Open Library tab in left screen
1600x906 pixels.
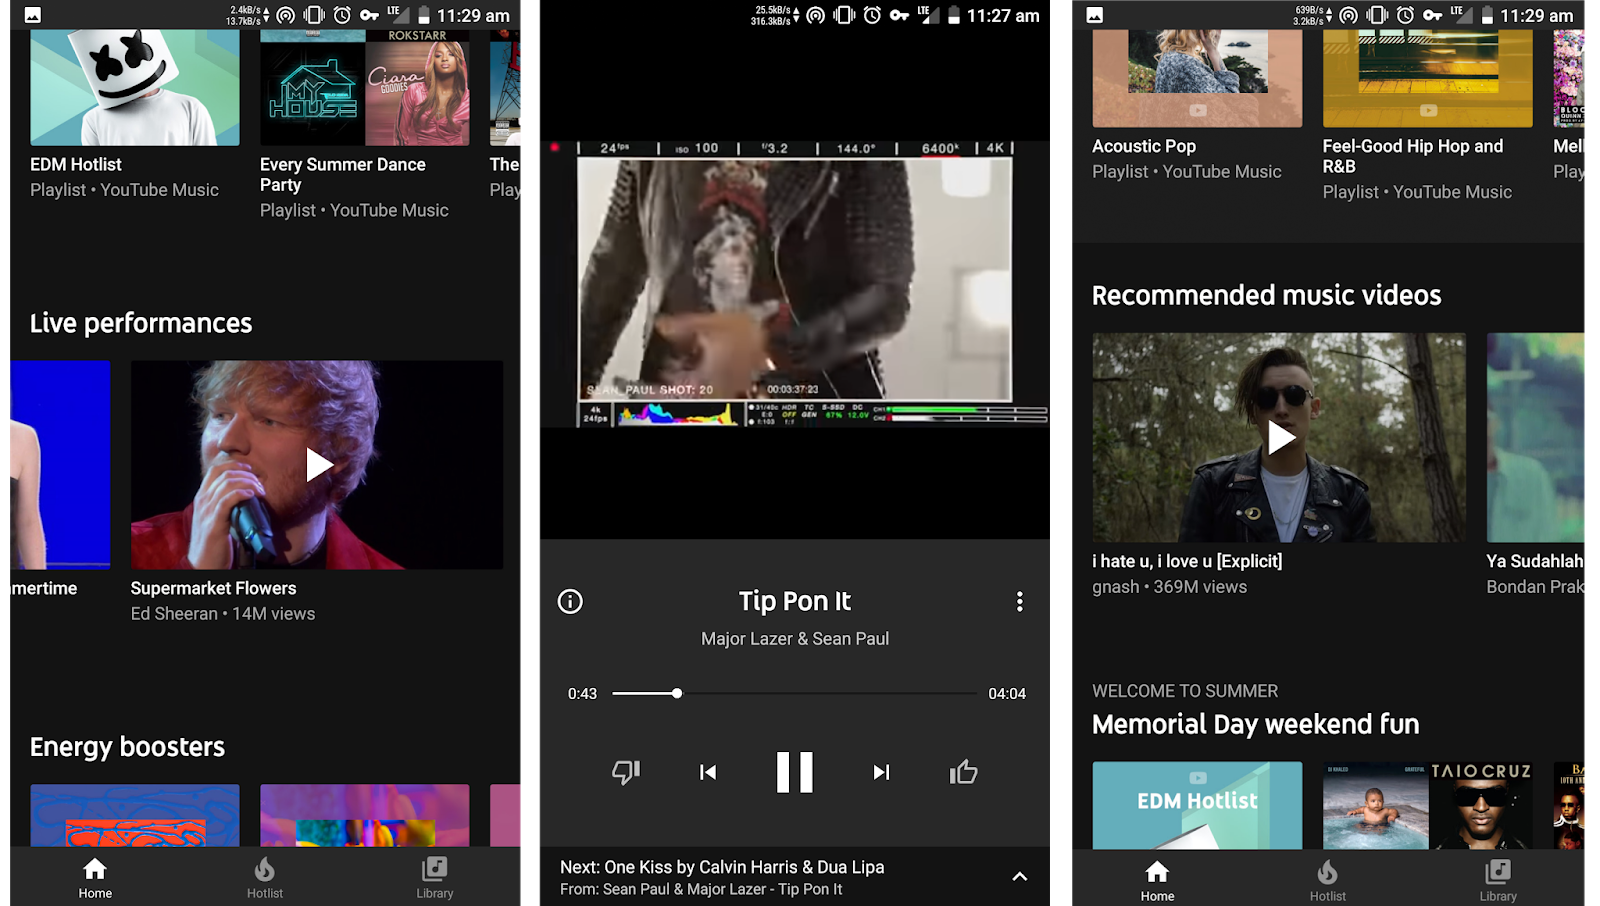click(435, 878)
